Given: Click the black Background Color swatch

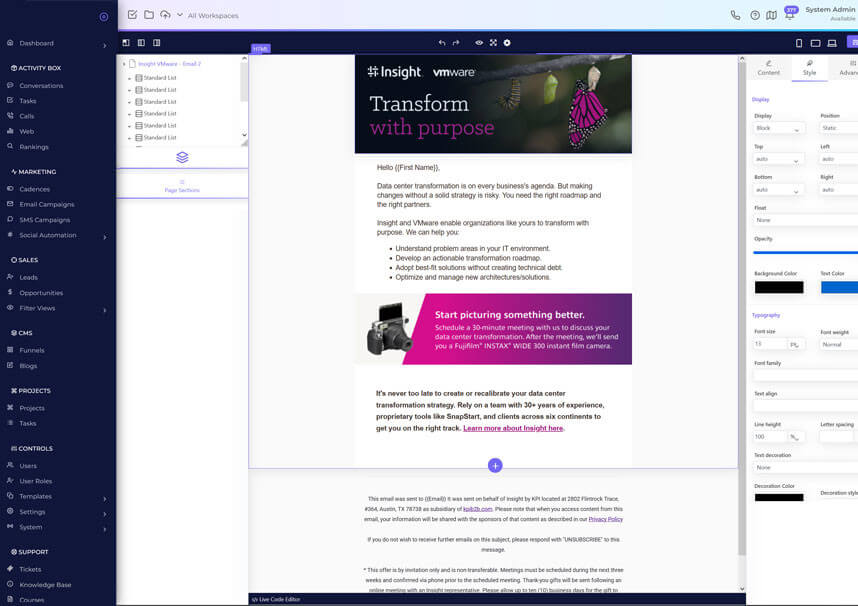Looking at the screenshot, I should pos(778,288).
